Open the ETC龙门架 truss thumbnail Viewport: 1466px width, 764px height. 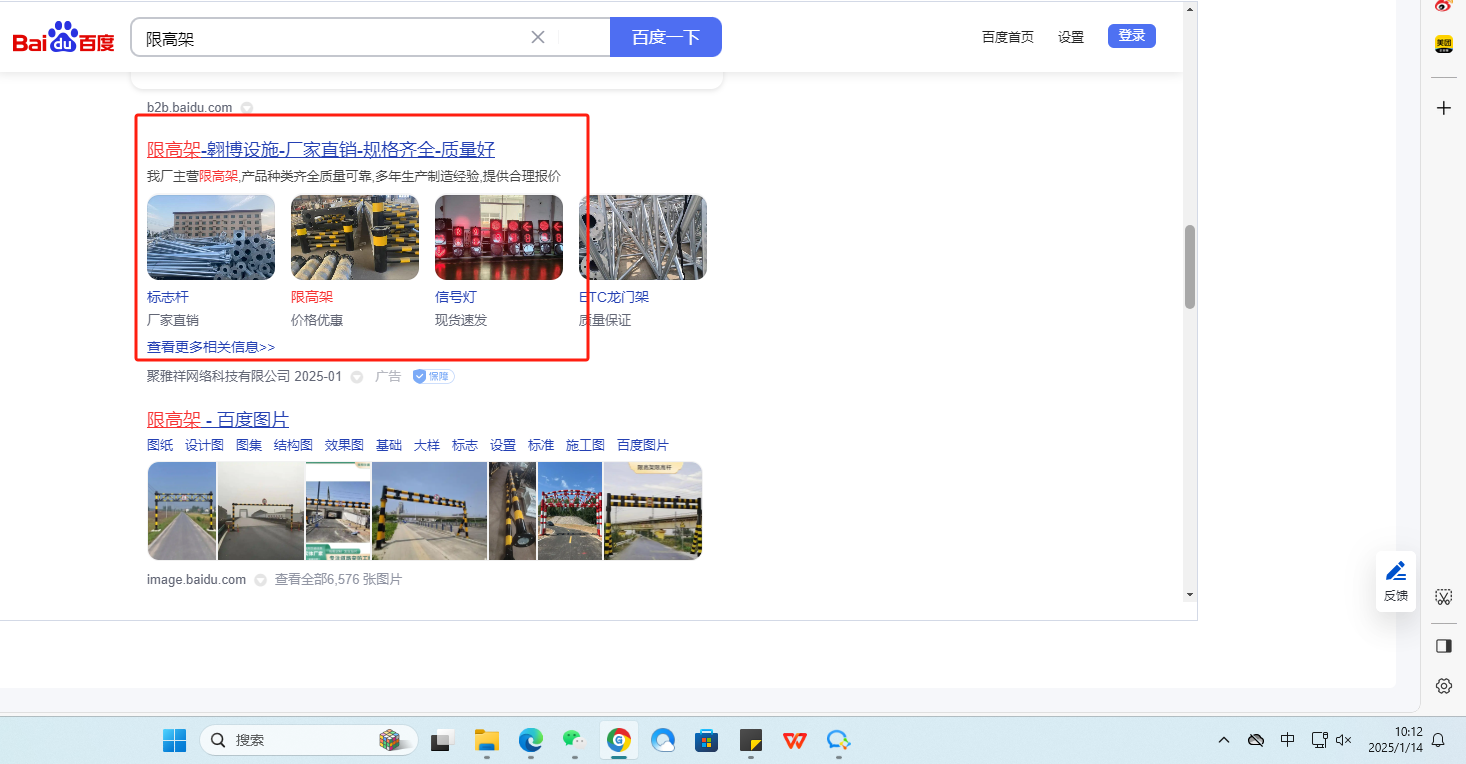coord(643,237)
